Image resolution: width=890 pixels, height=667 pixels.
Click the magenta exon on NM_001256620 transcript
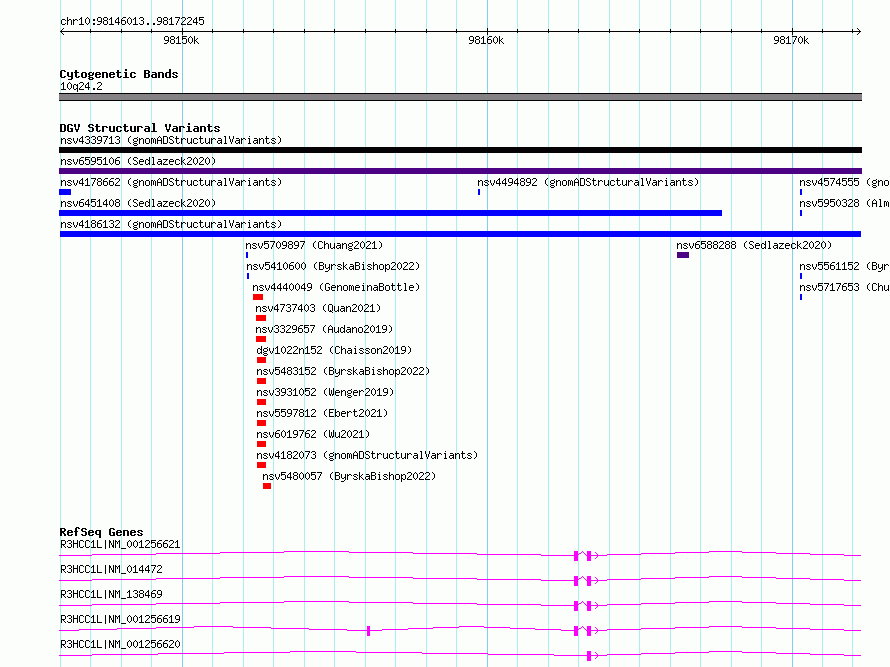589,656
